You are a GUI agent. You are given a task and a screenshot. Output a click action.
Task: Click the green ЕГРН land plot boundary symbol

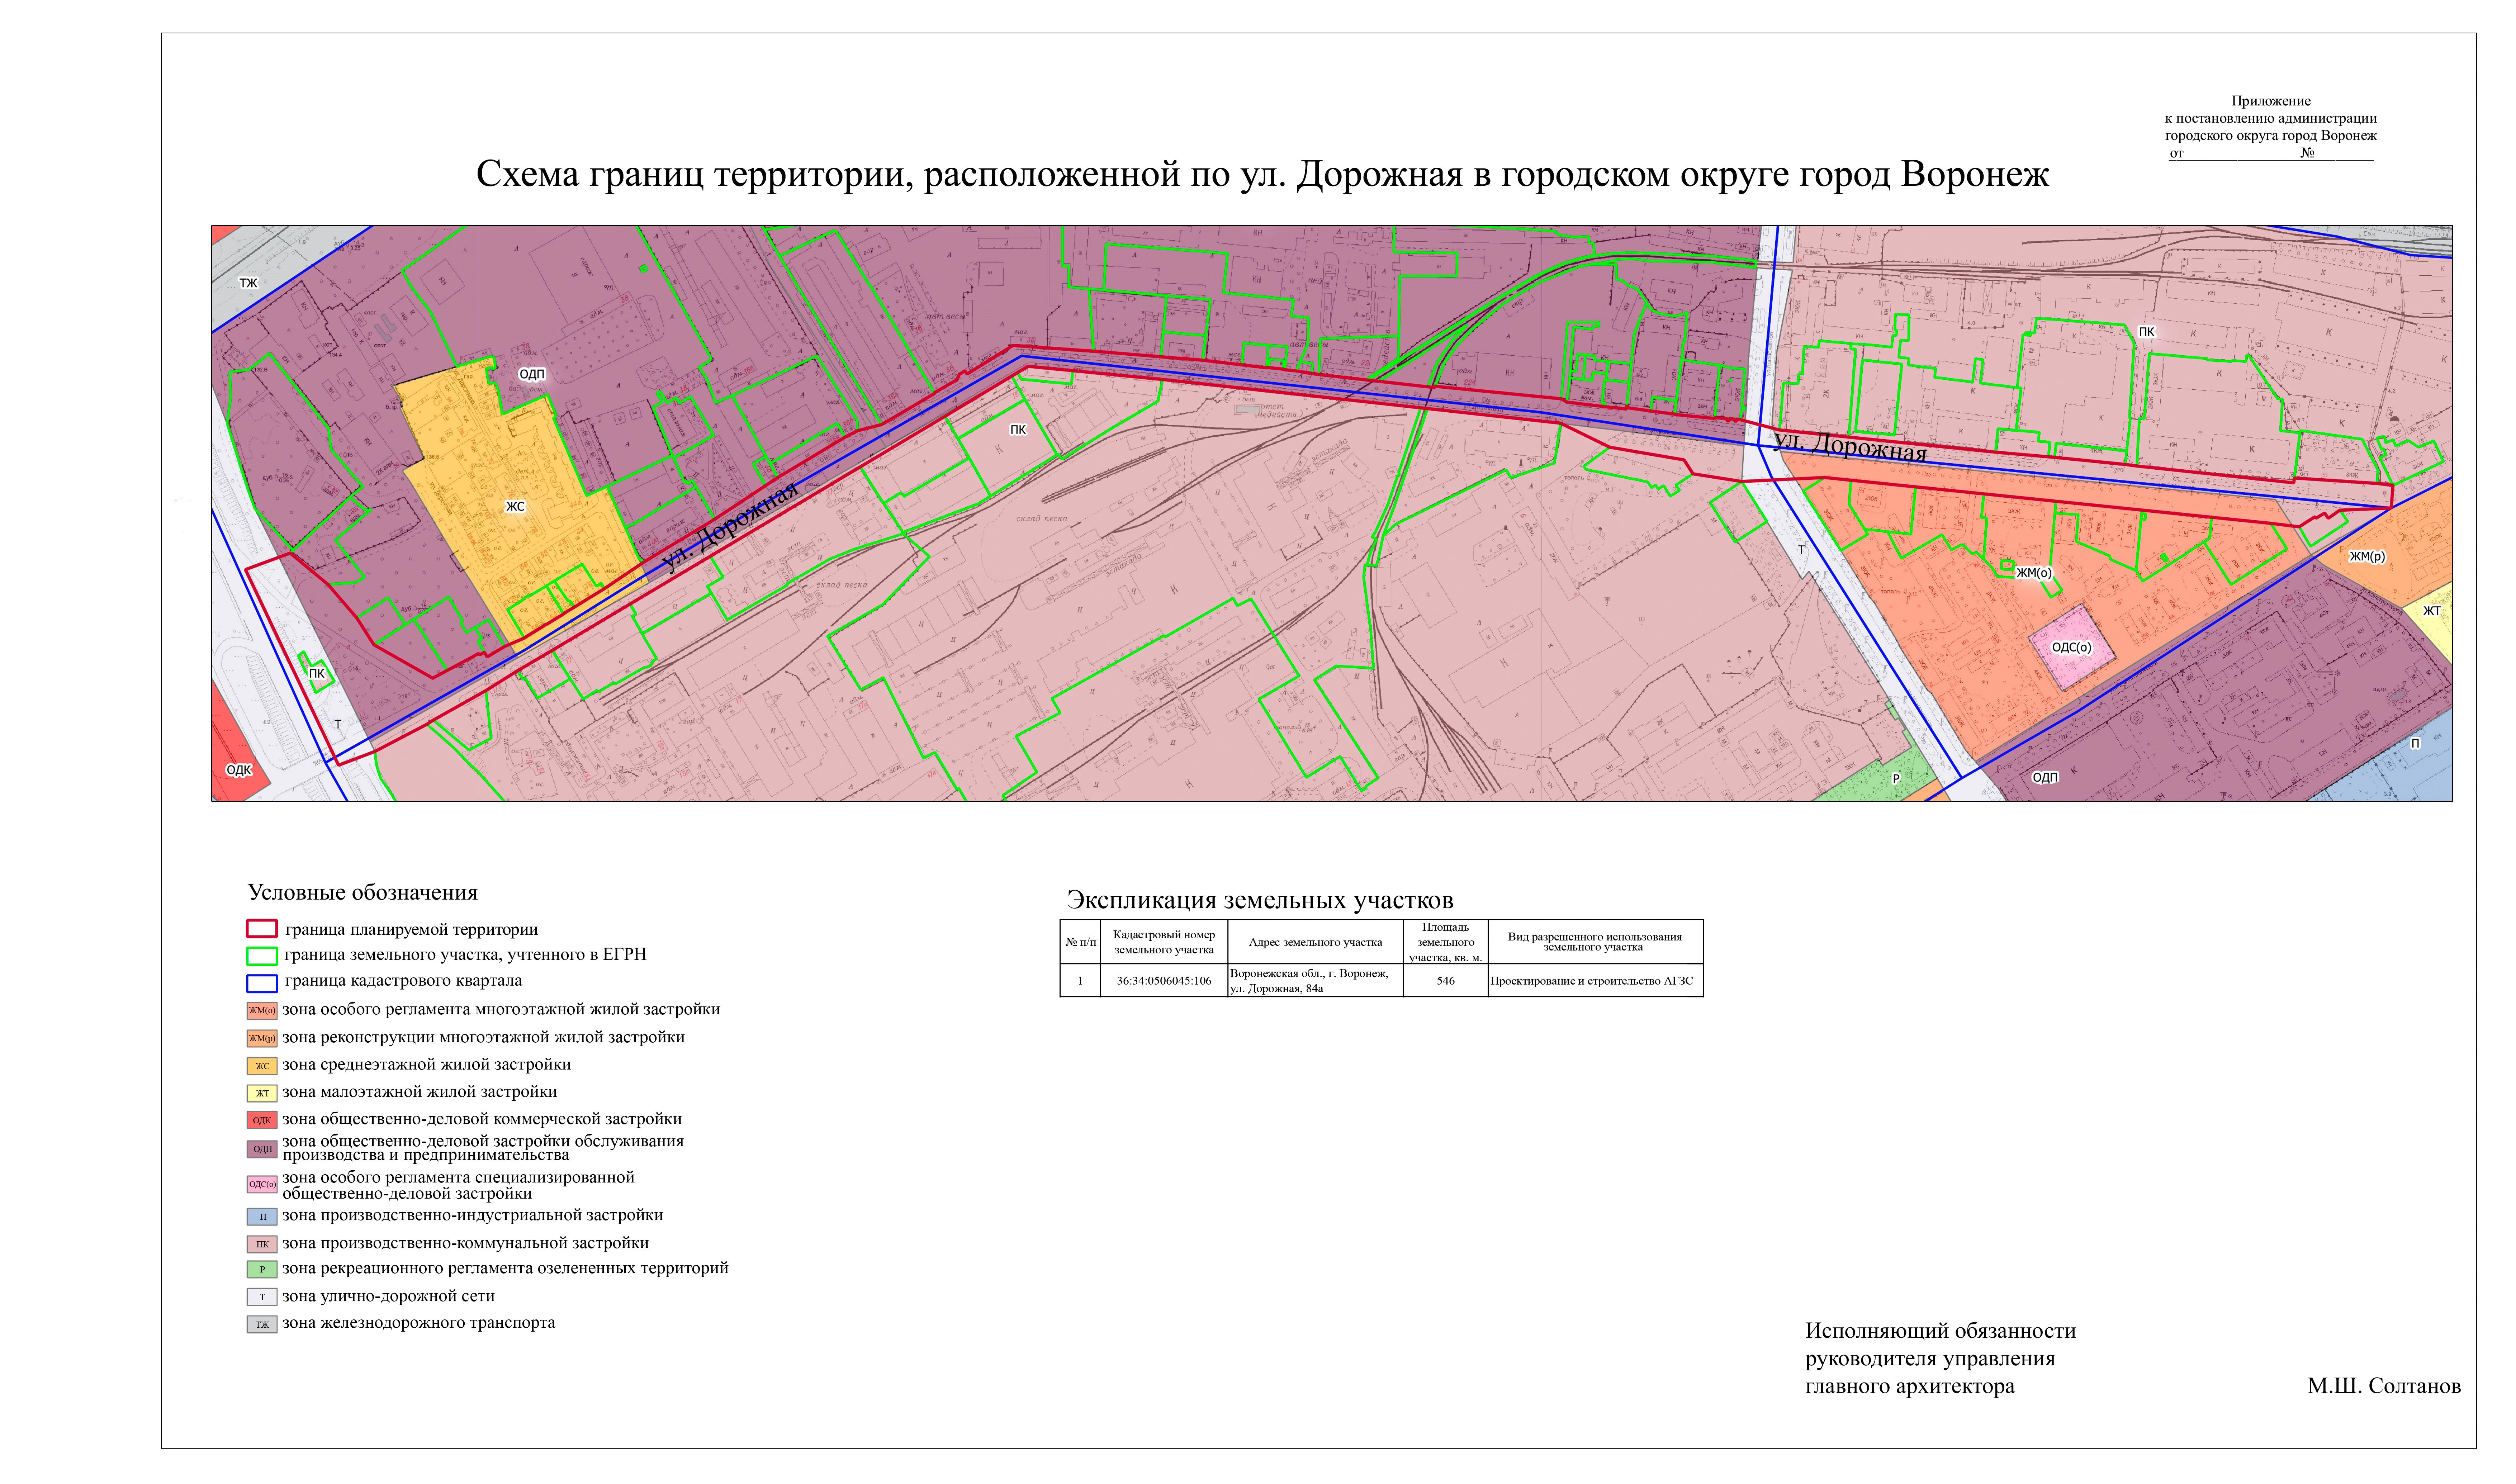262,955
